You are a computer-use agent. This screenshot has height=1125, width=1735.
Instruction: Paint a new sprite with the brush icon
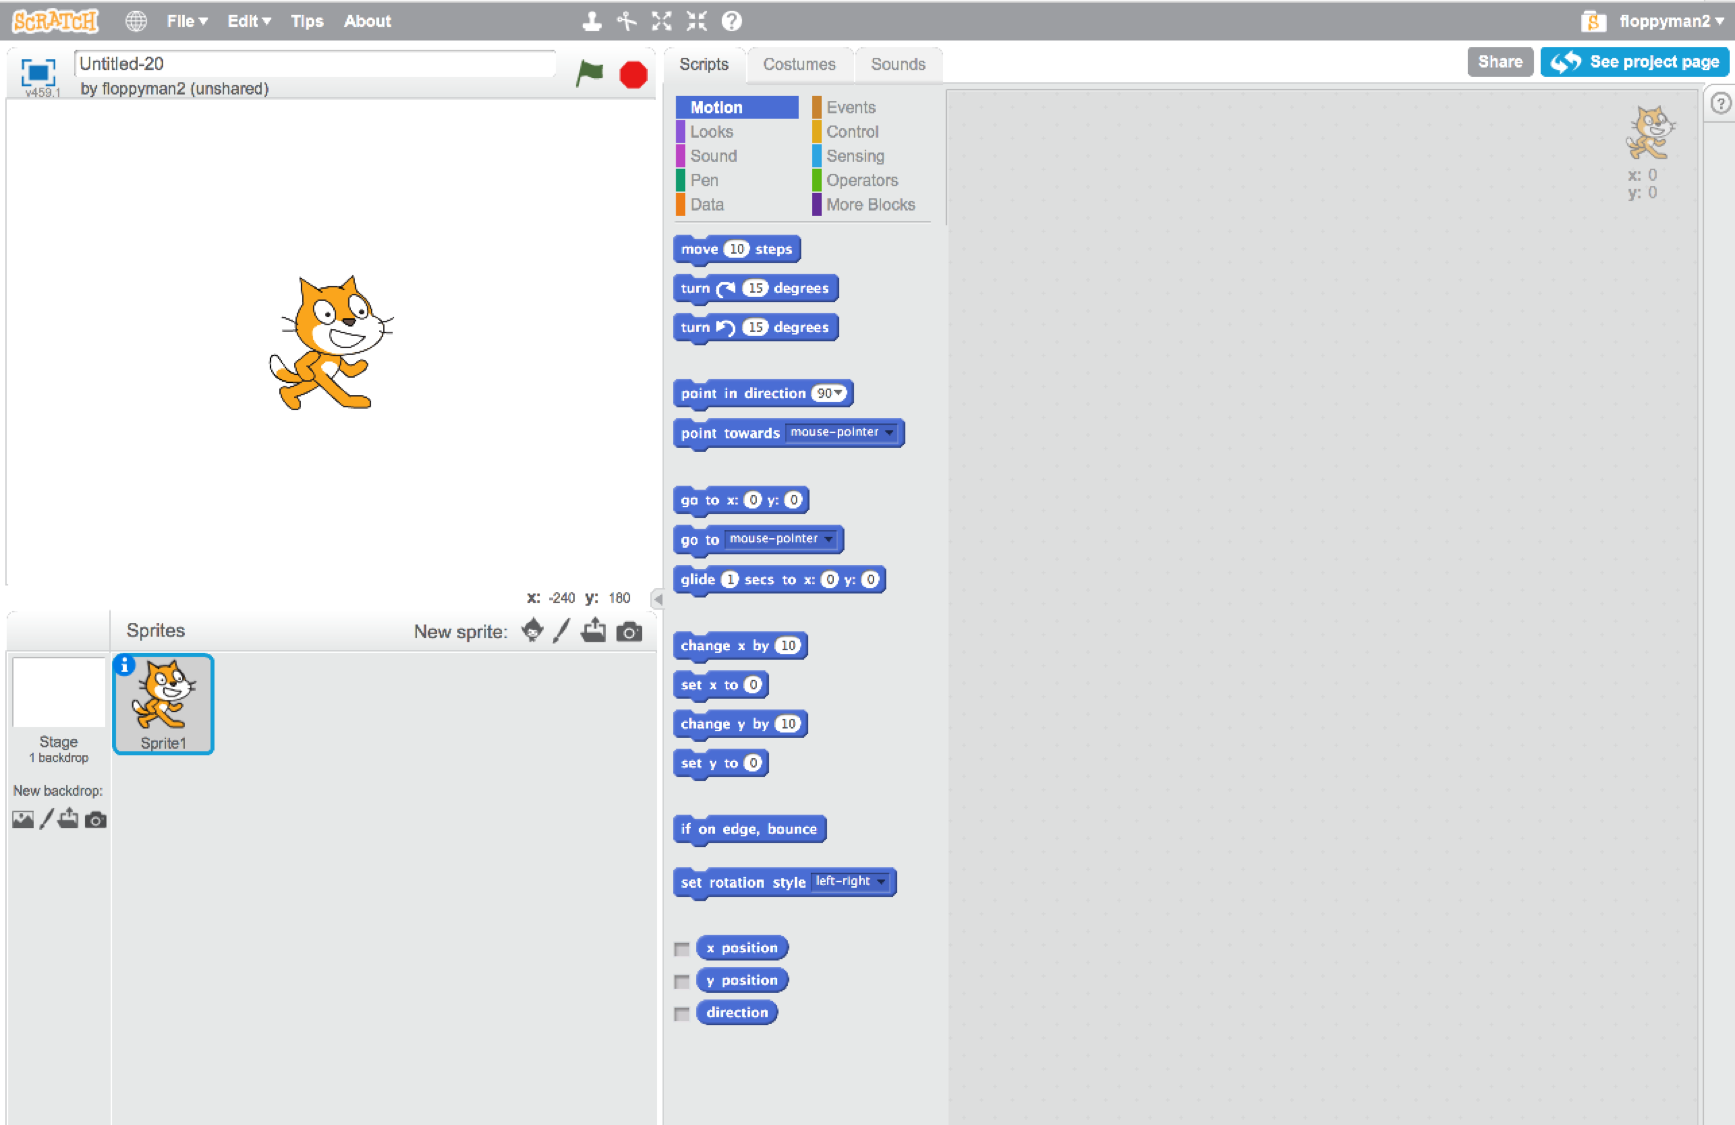561,631
